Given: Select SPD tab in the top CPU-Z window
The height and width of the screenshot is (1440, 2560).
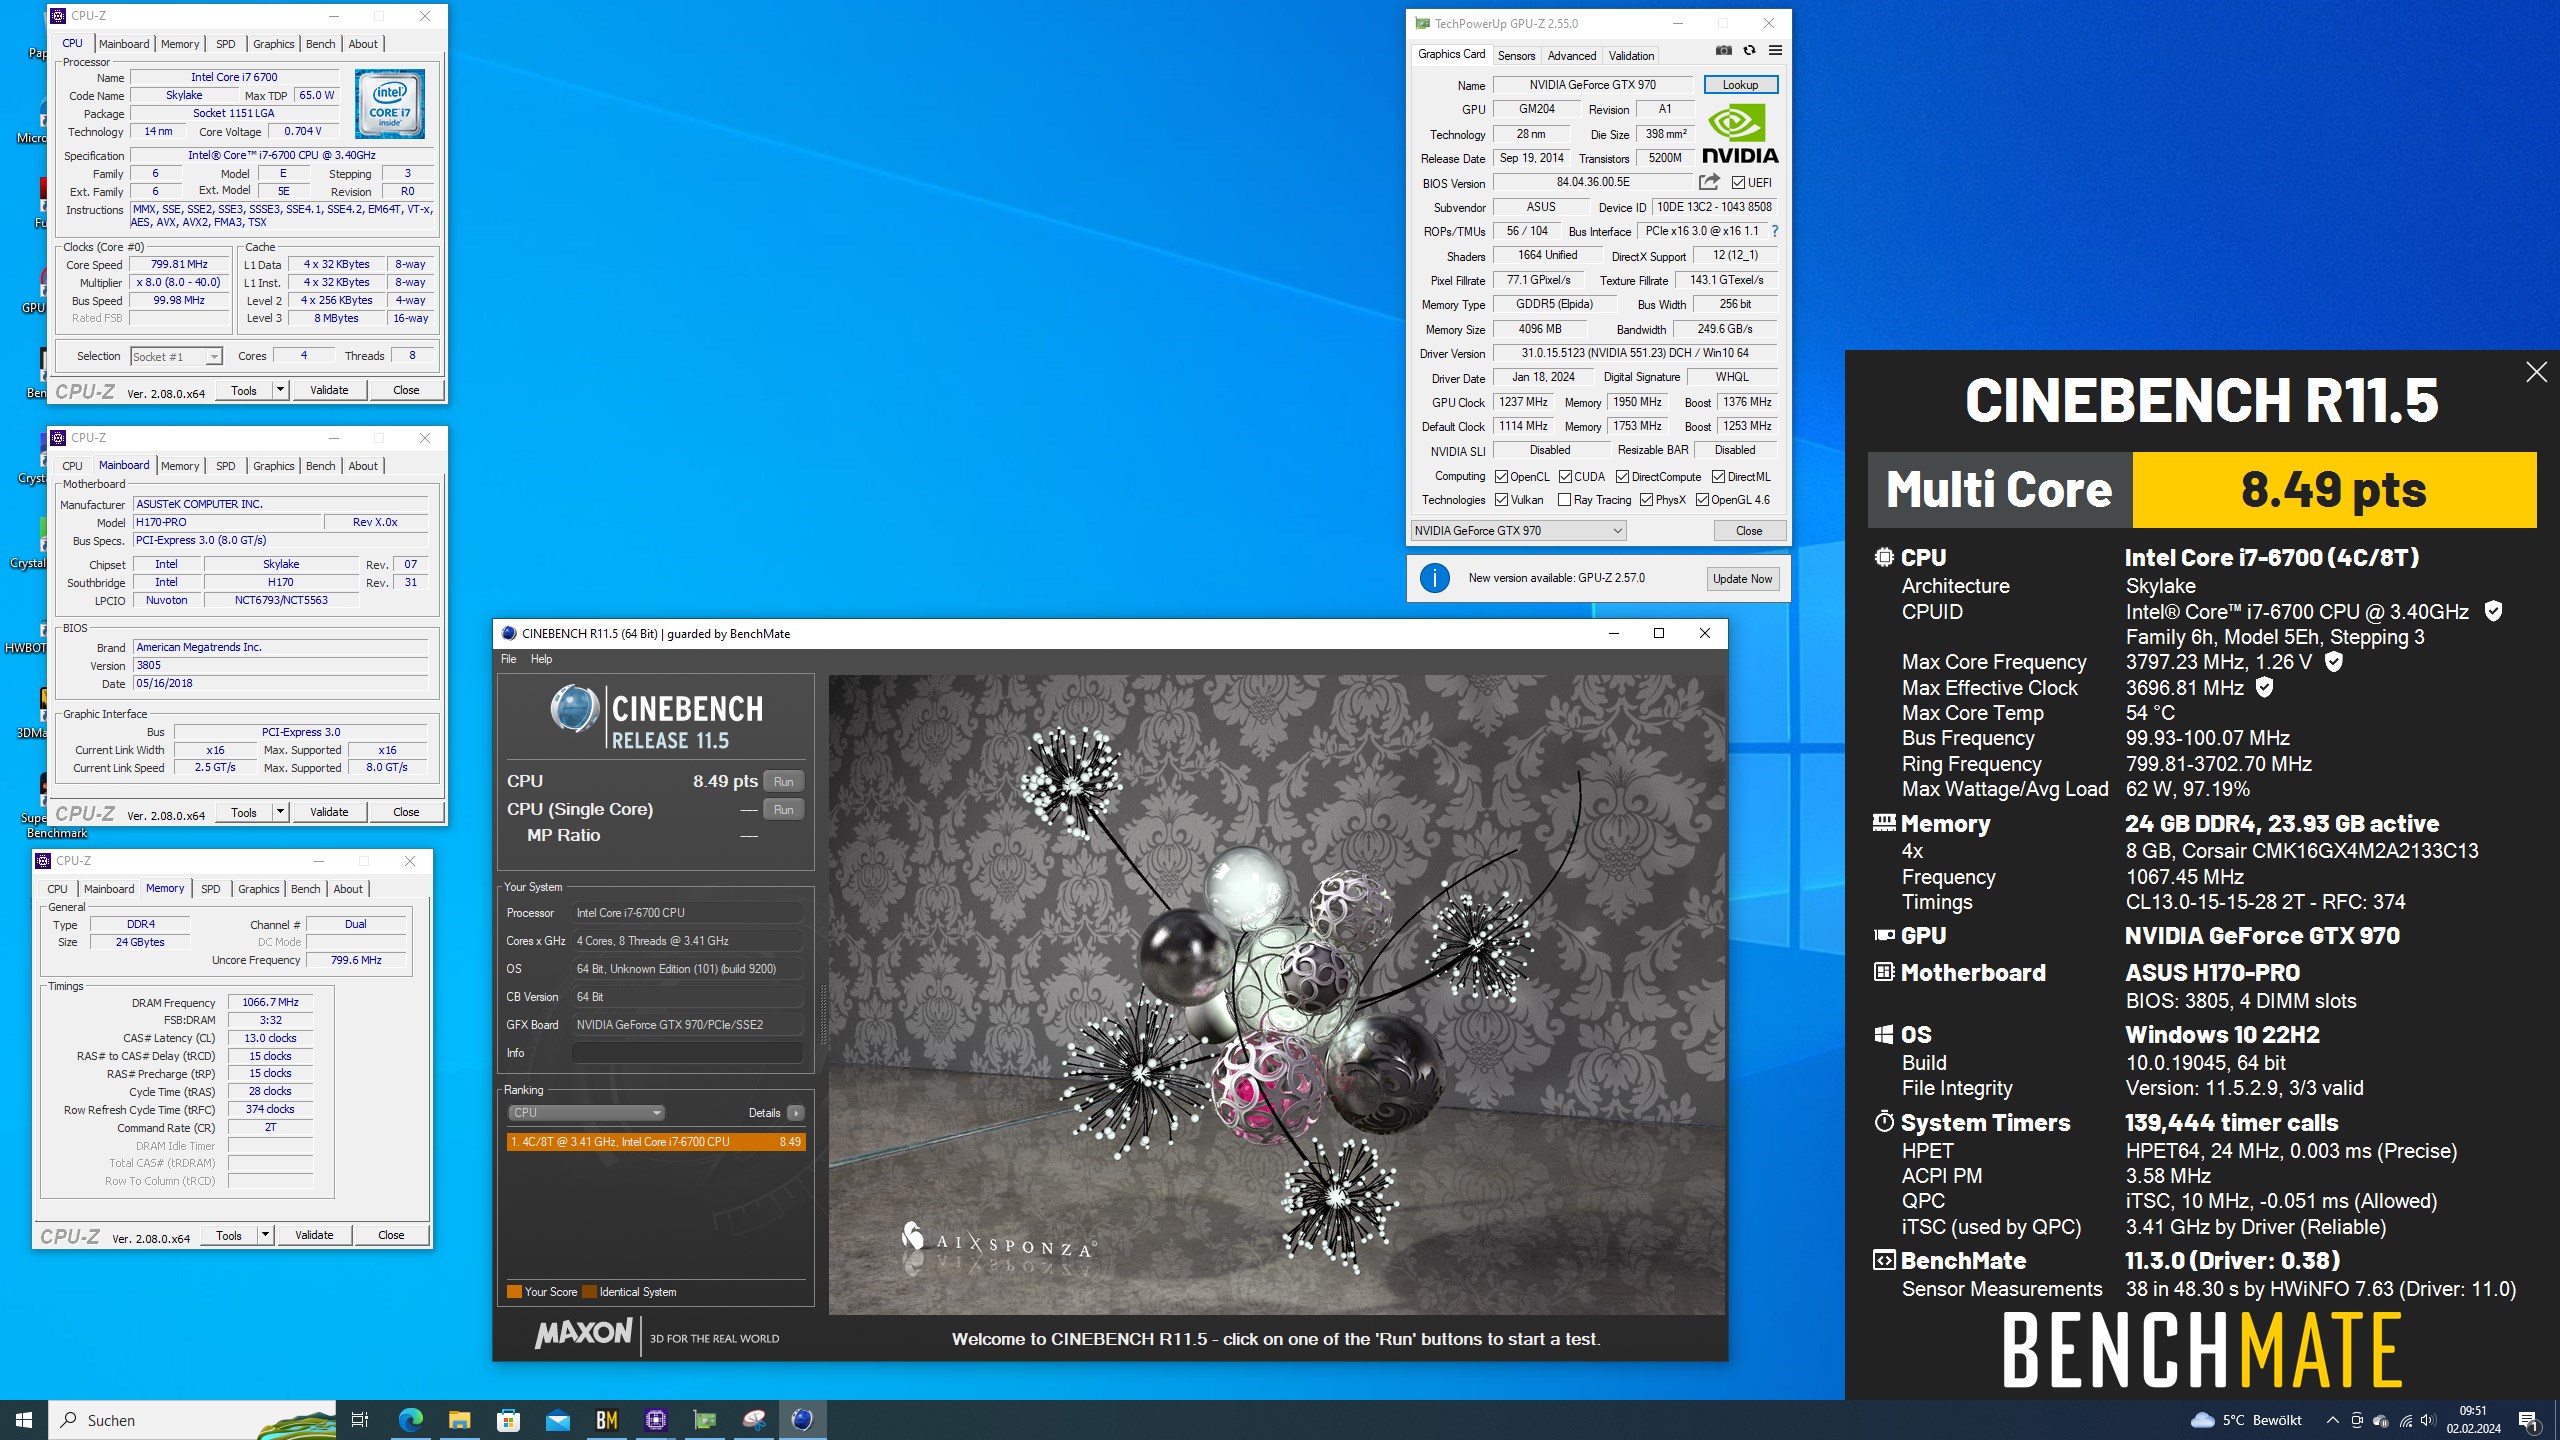Looking at the screenshot, I should point(226,44).
